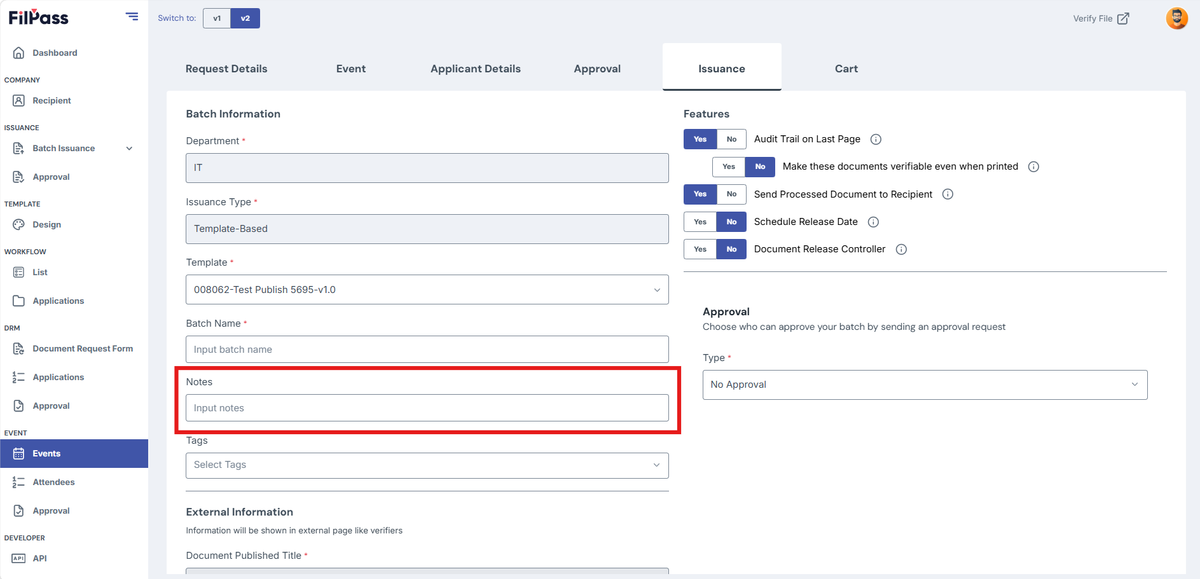Click the Batch Name input field

coord(427,349)
